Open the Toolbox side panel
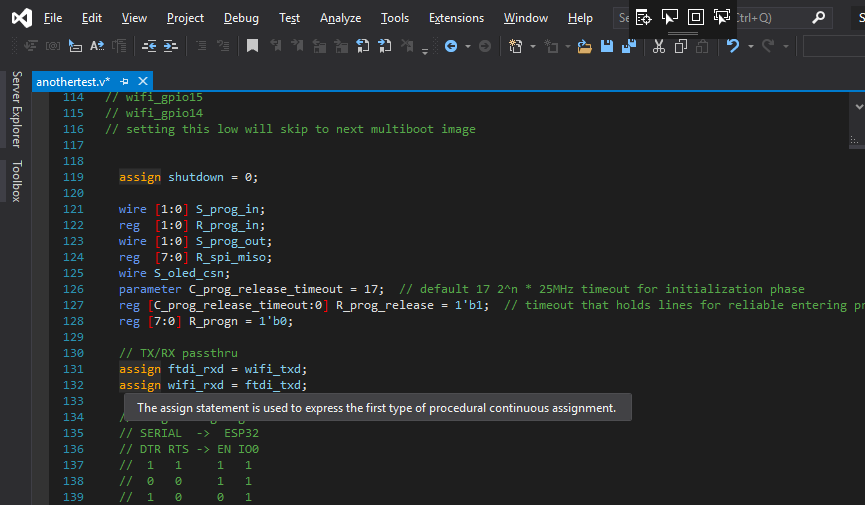Screen dimensions: 865x505 pyautogui.click(x=17, y=181)
